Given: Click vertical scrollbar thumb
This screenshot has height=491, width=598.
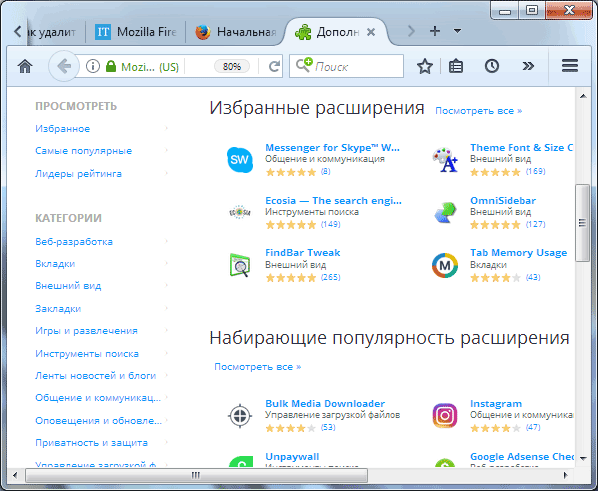Looking at the screenshot, I should [x=582, y=223].
